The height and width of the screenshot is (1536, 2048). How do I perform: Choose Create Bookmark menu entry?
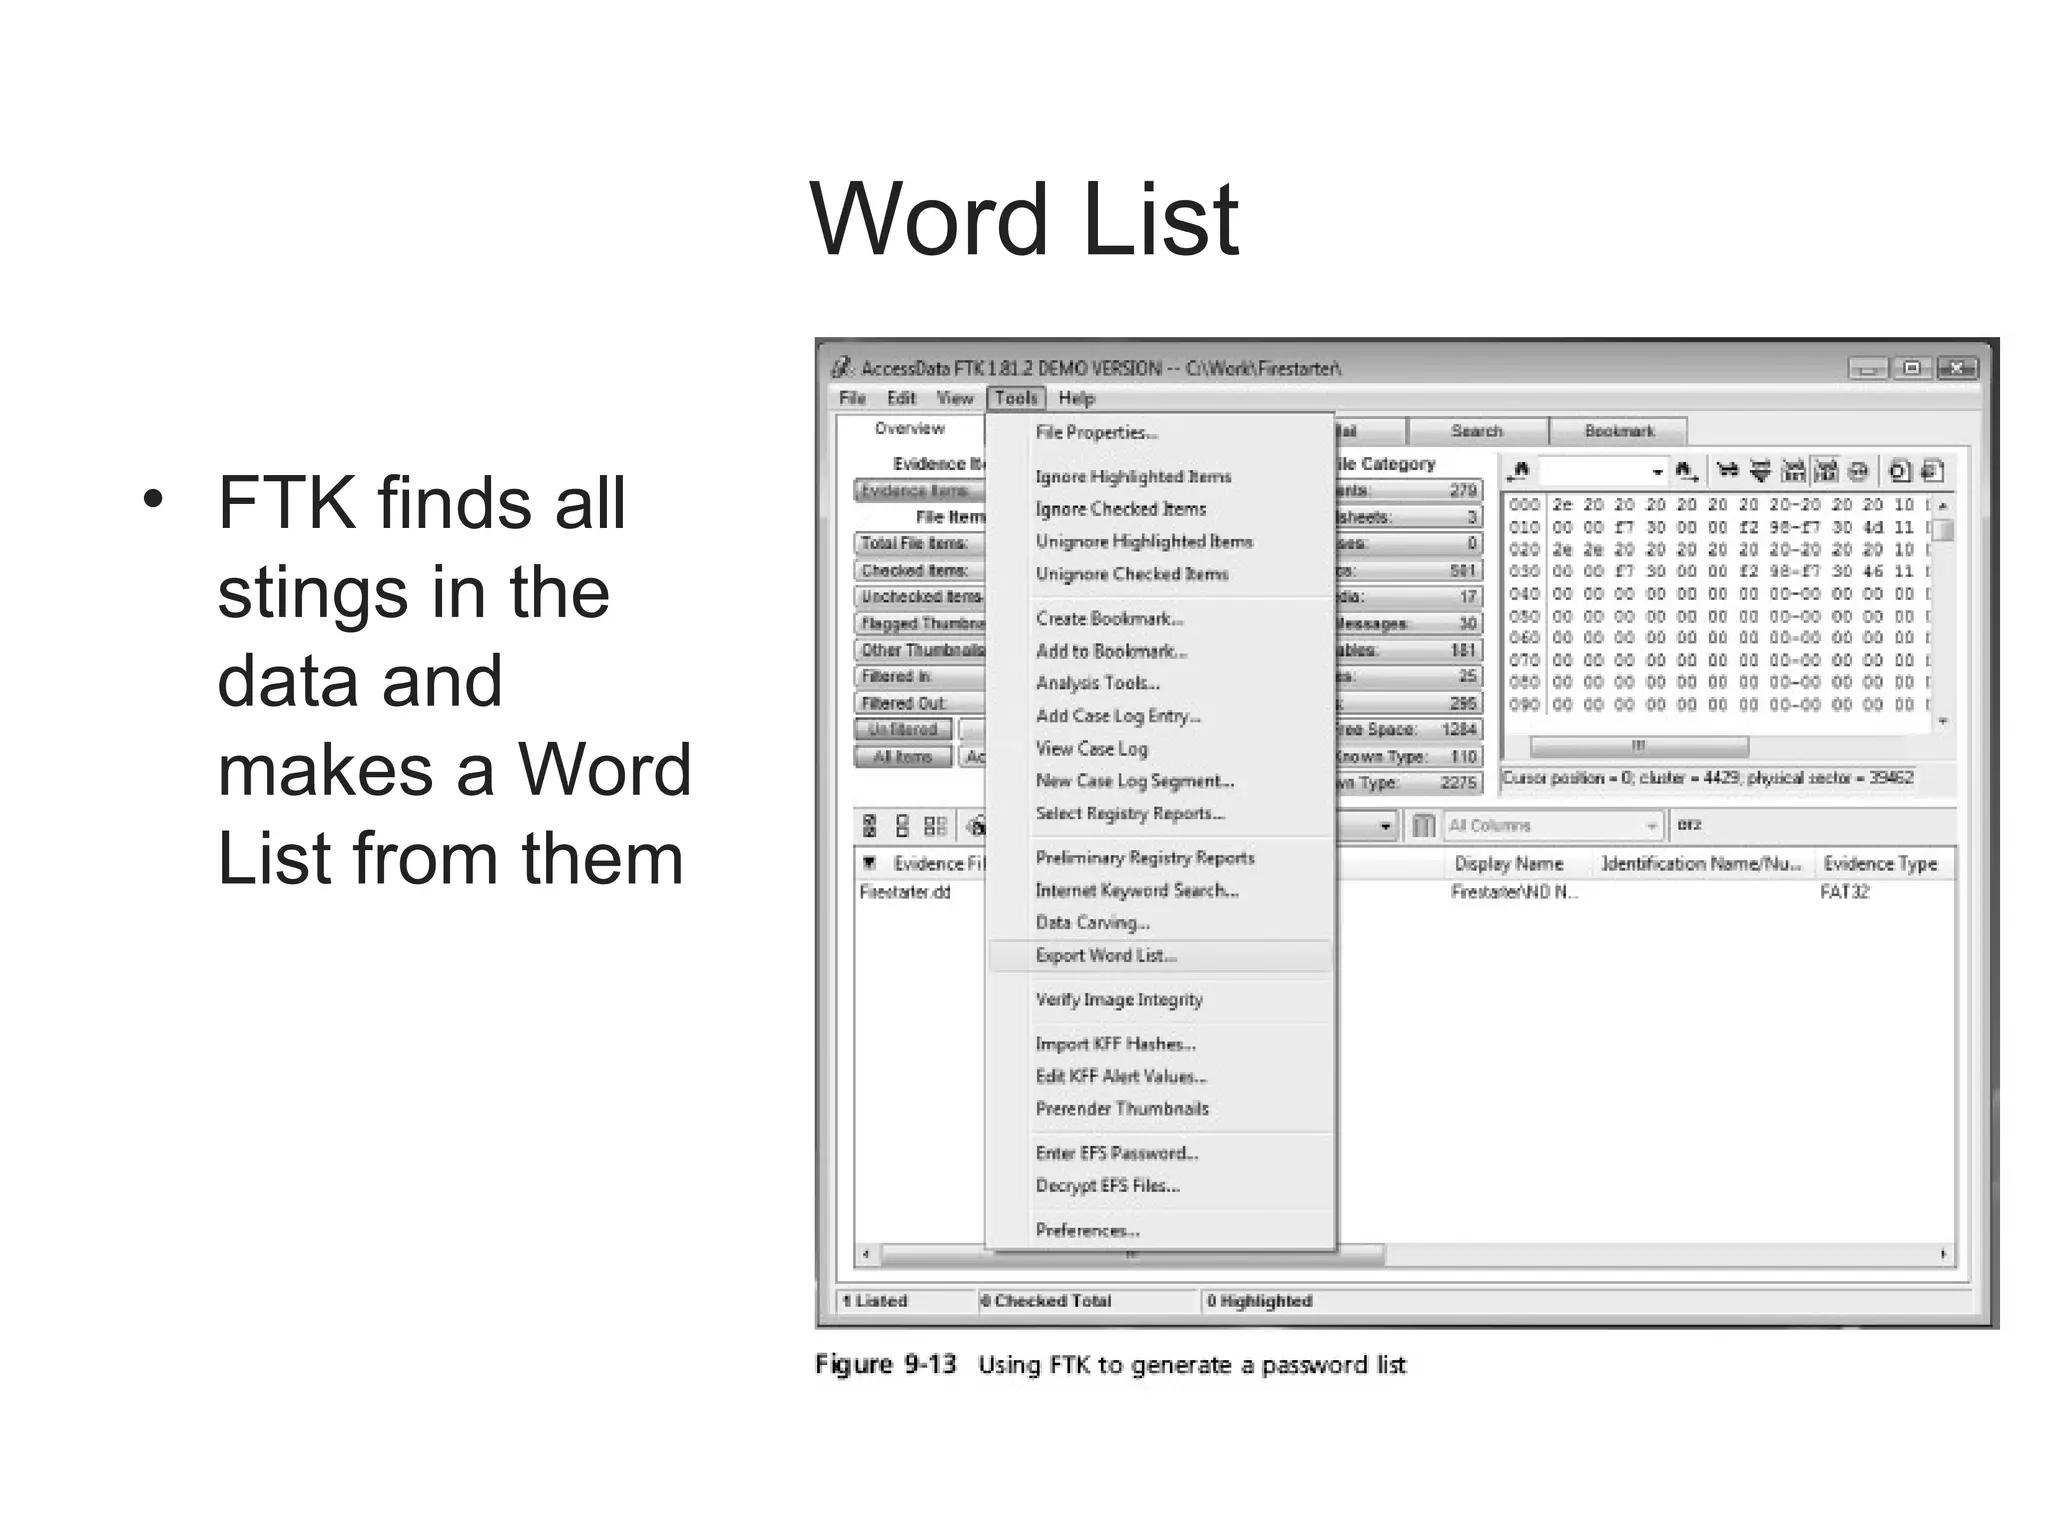click(1160, 619)
